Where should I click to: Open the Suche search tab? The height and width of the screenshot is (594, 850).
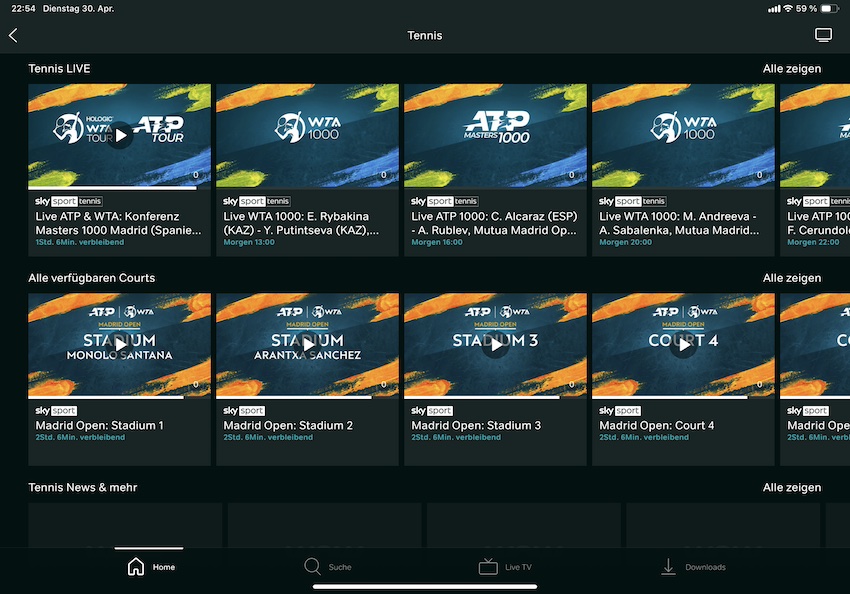[327, 567]
